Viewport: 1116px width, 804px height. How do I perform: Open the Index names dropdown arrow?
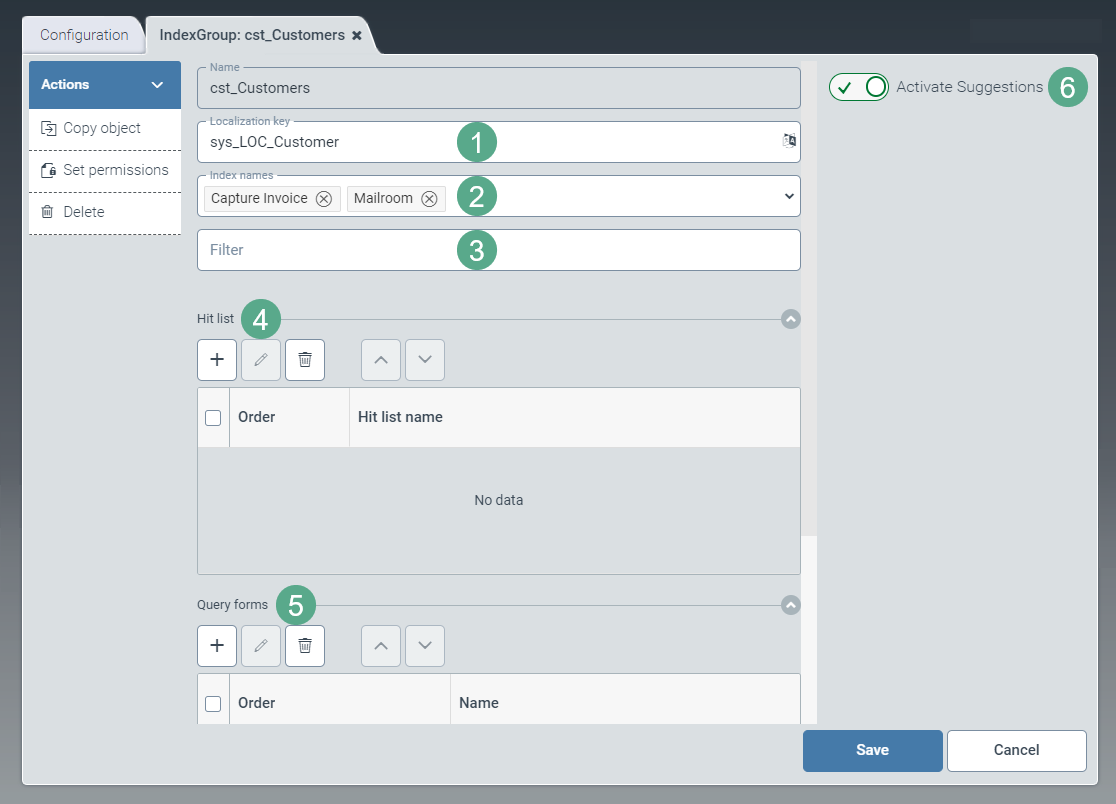coord(789,197)
